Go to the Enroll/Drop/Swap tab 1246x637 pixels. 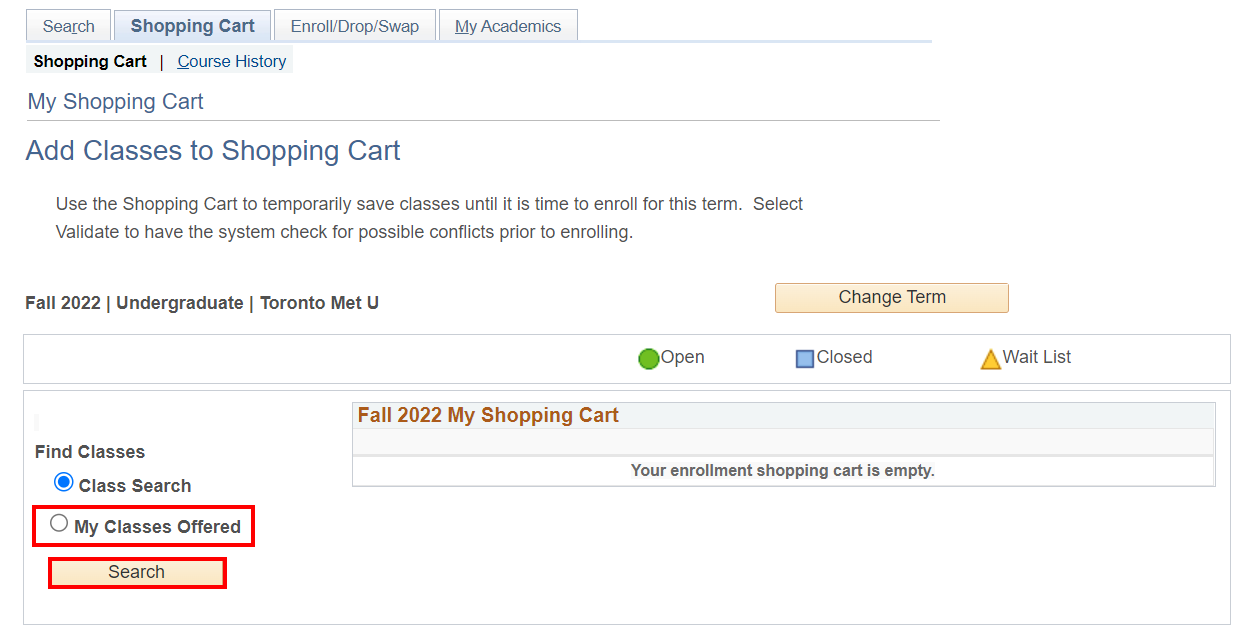click(x=355, y=26)
